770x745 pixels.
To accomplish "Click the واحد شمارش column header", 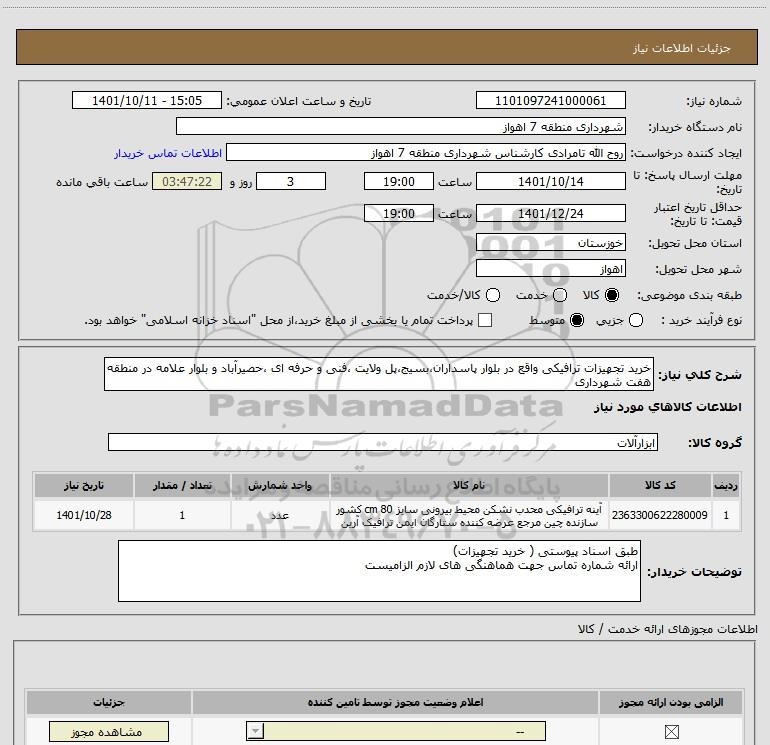I will tap(280, 485).
